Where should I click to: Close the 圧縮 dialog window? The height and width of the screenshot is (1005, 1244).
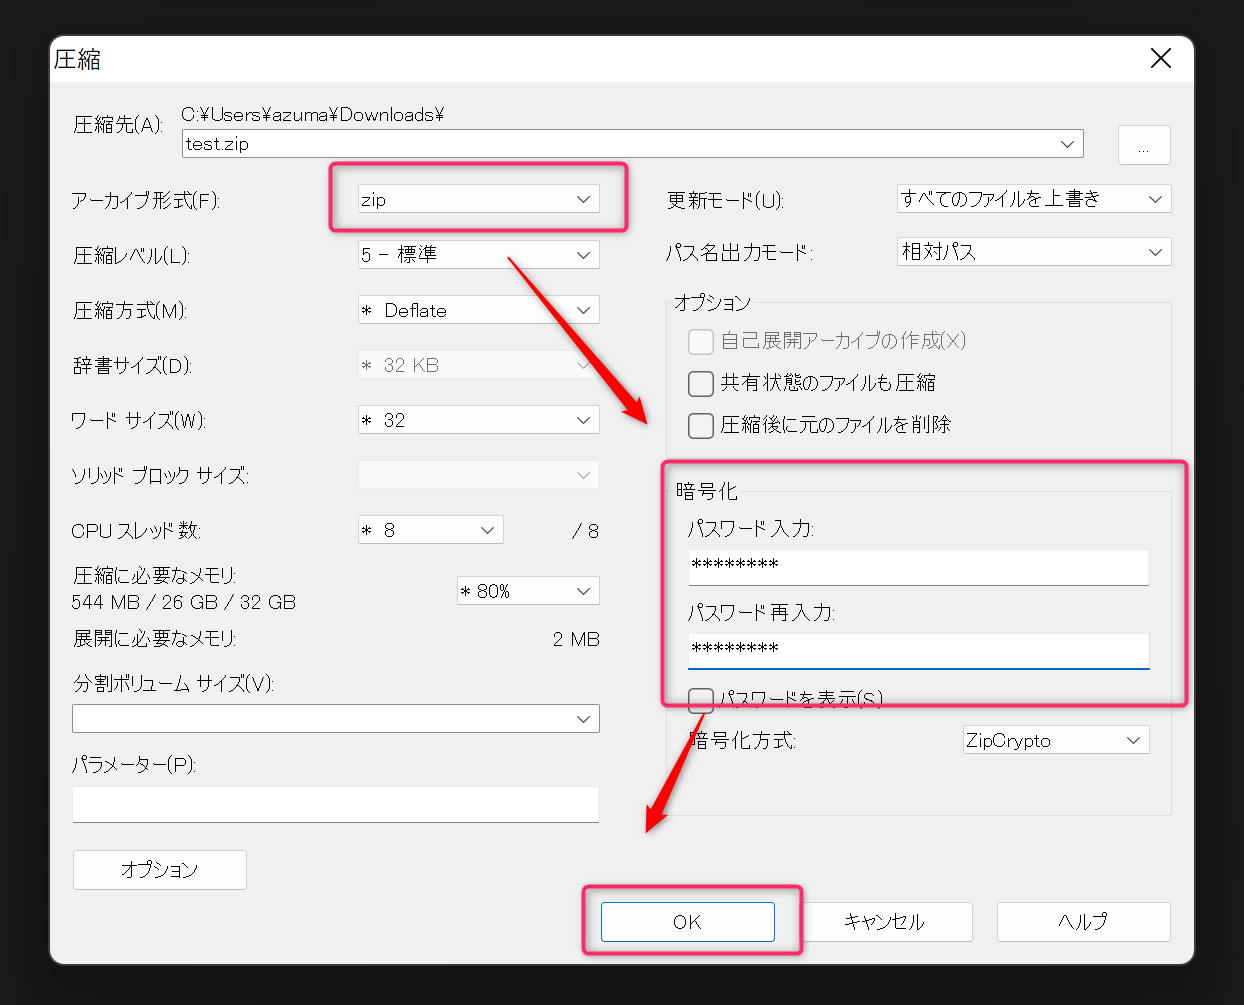(x=1160, y=59)
